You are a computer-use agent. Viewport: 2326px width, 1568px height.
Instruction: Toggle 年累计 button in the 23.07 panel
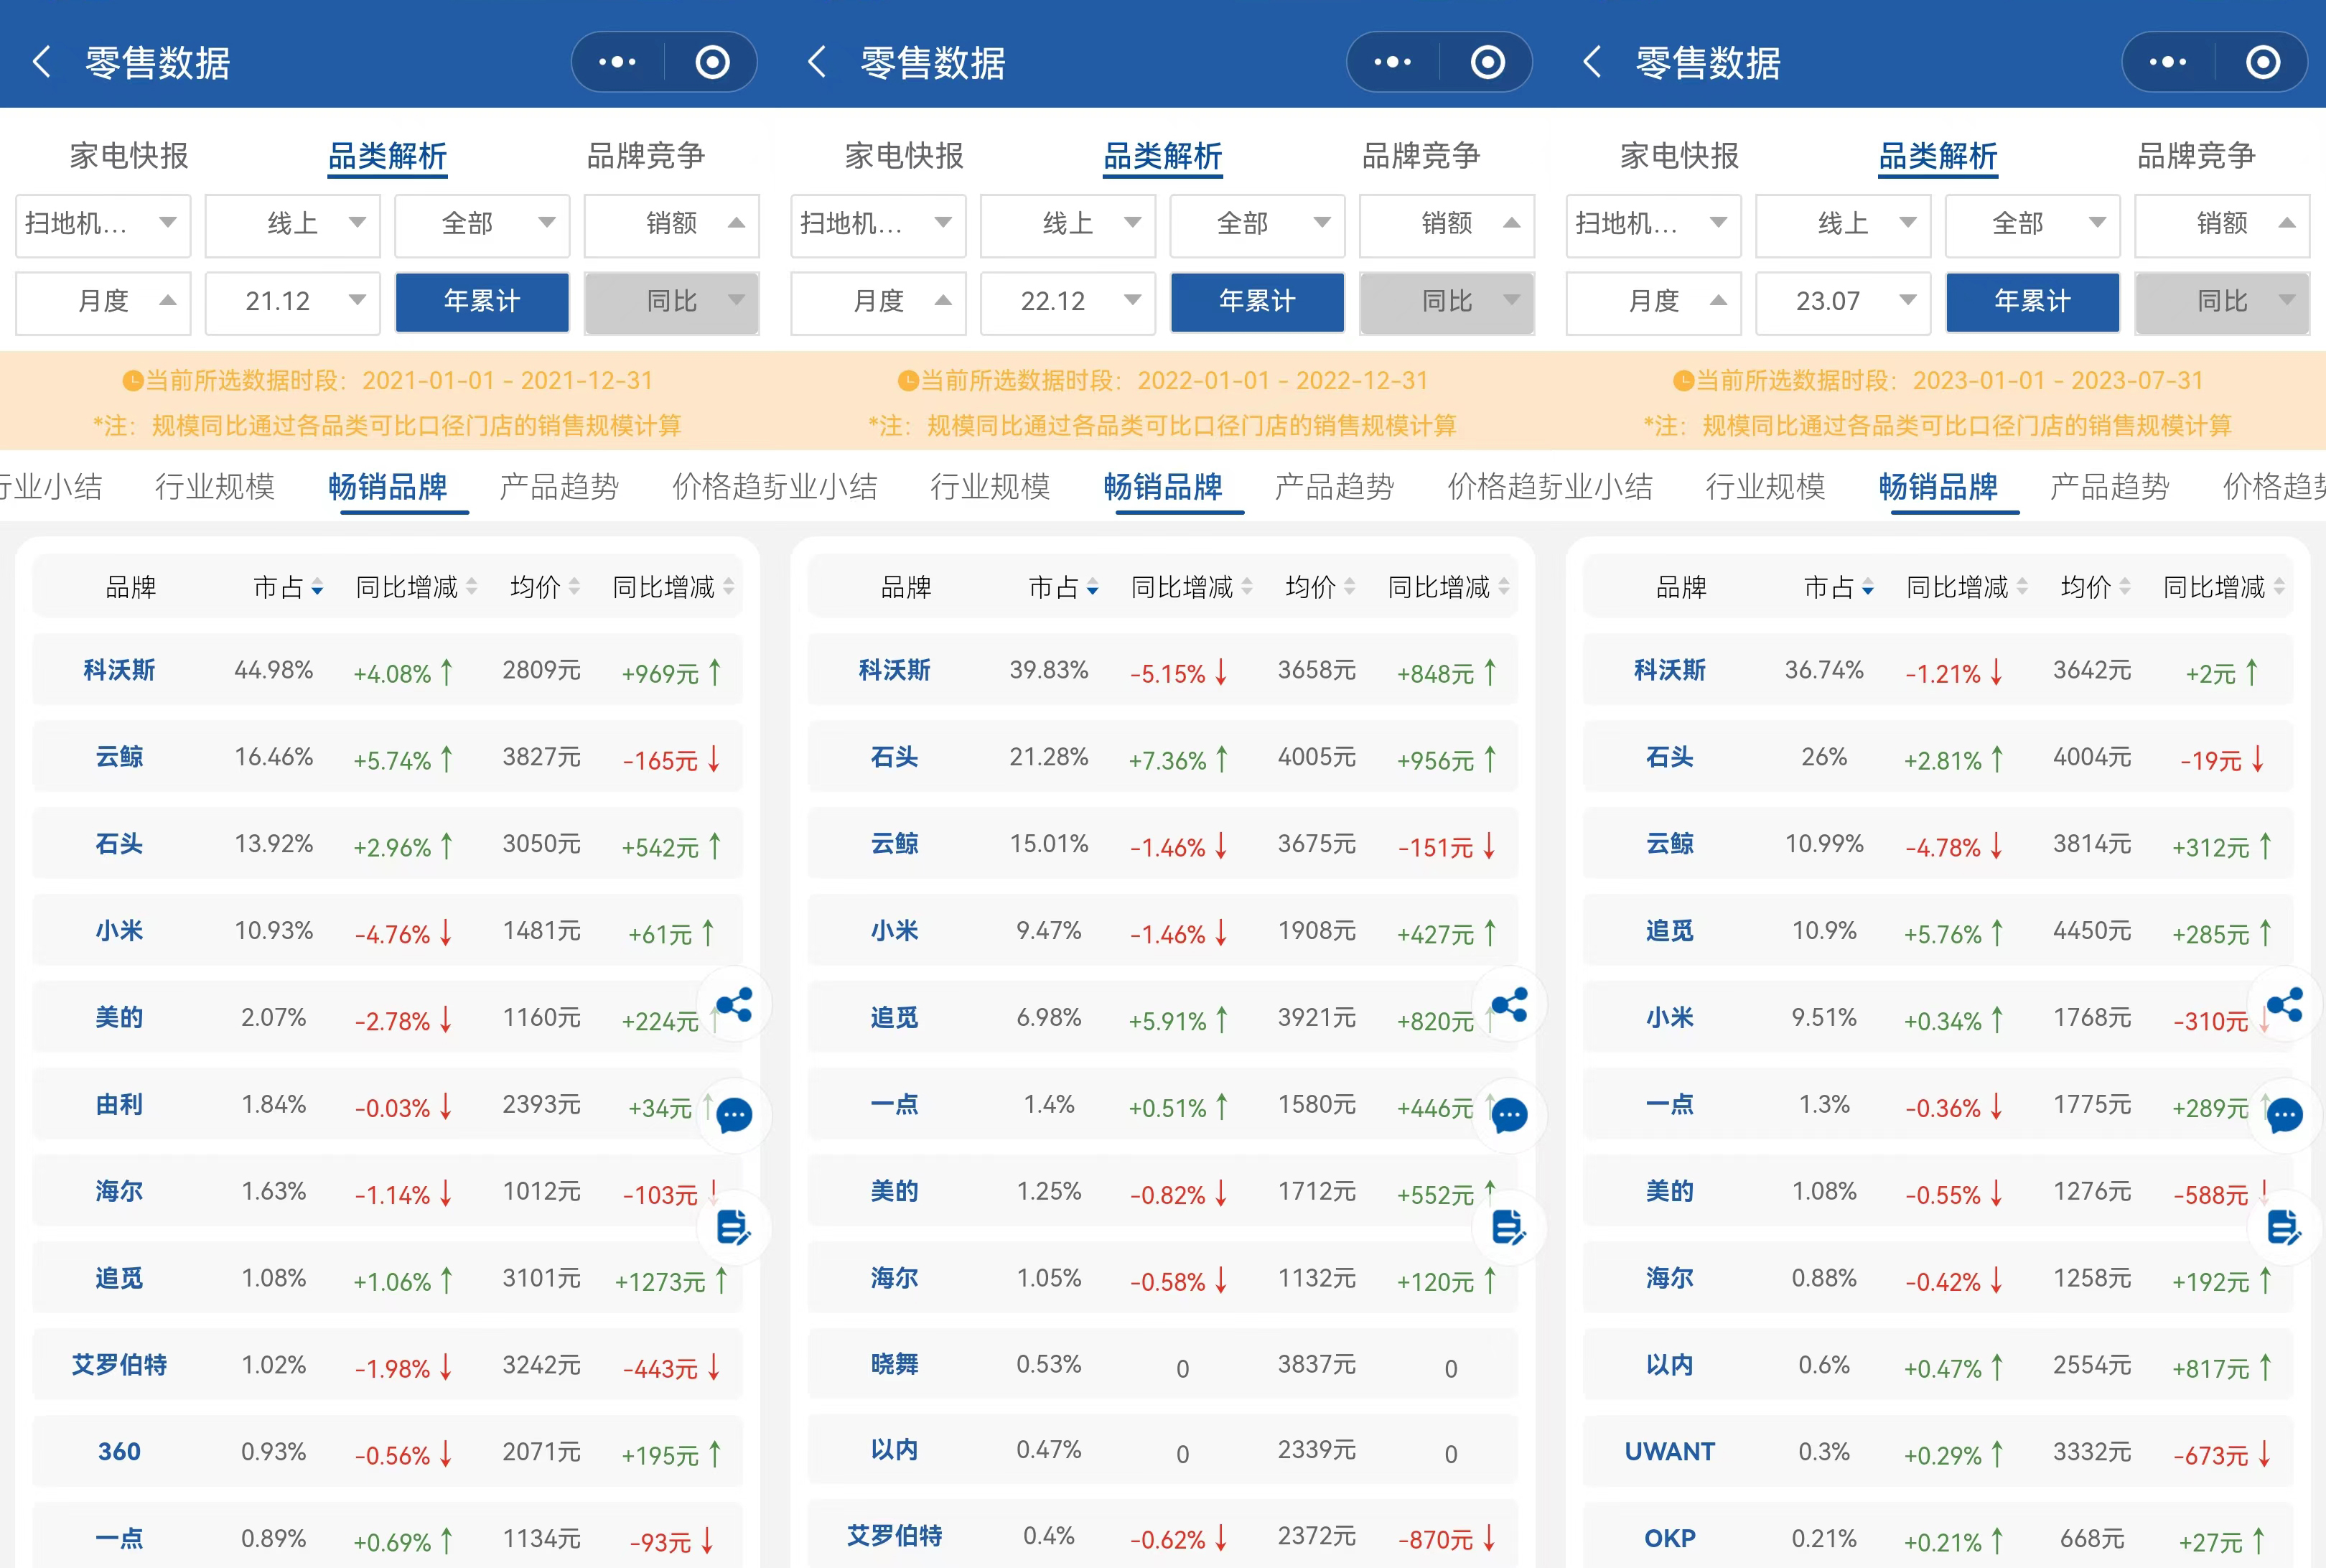coord(2032,301)
